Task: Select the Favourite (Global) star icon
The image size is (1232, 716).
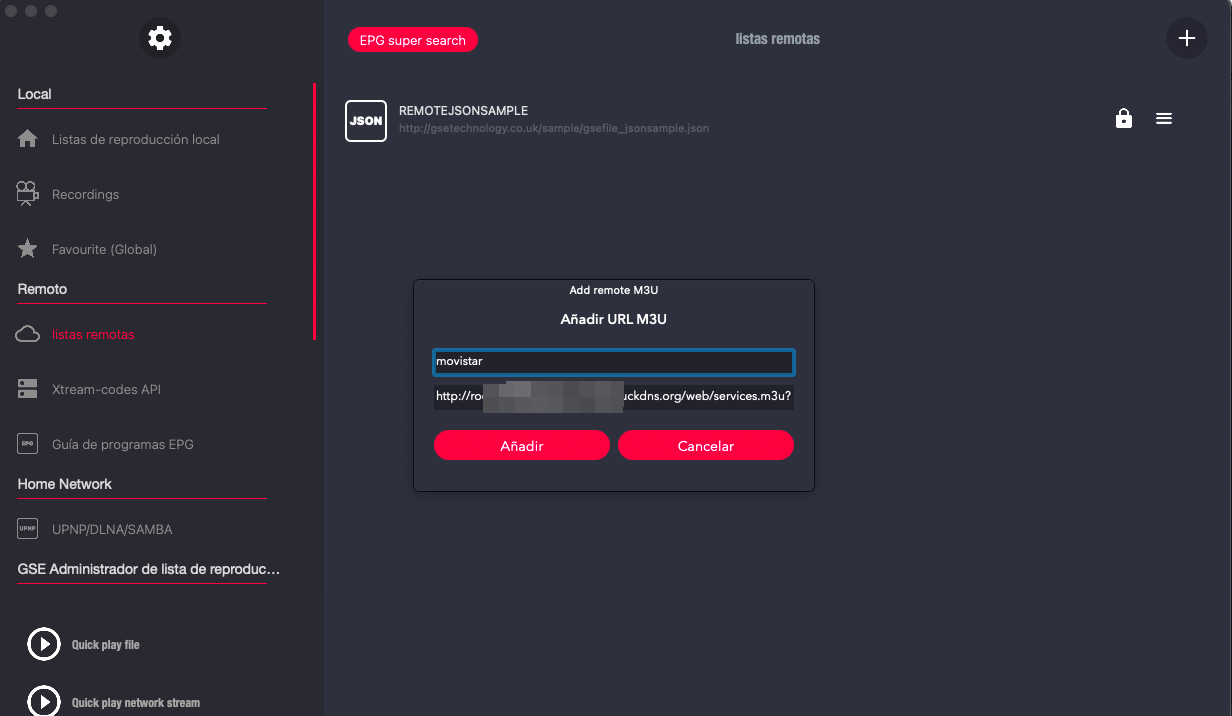Action: (x=28, y=249)
